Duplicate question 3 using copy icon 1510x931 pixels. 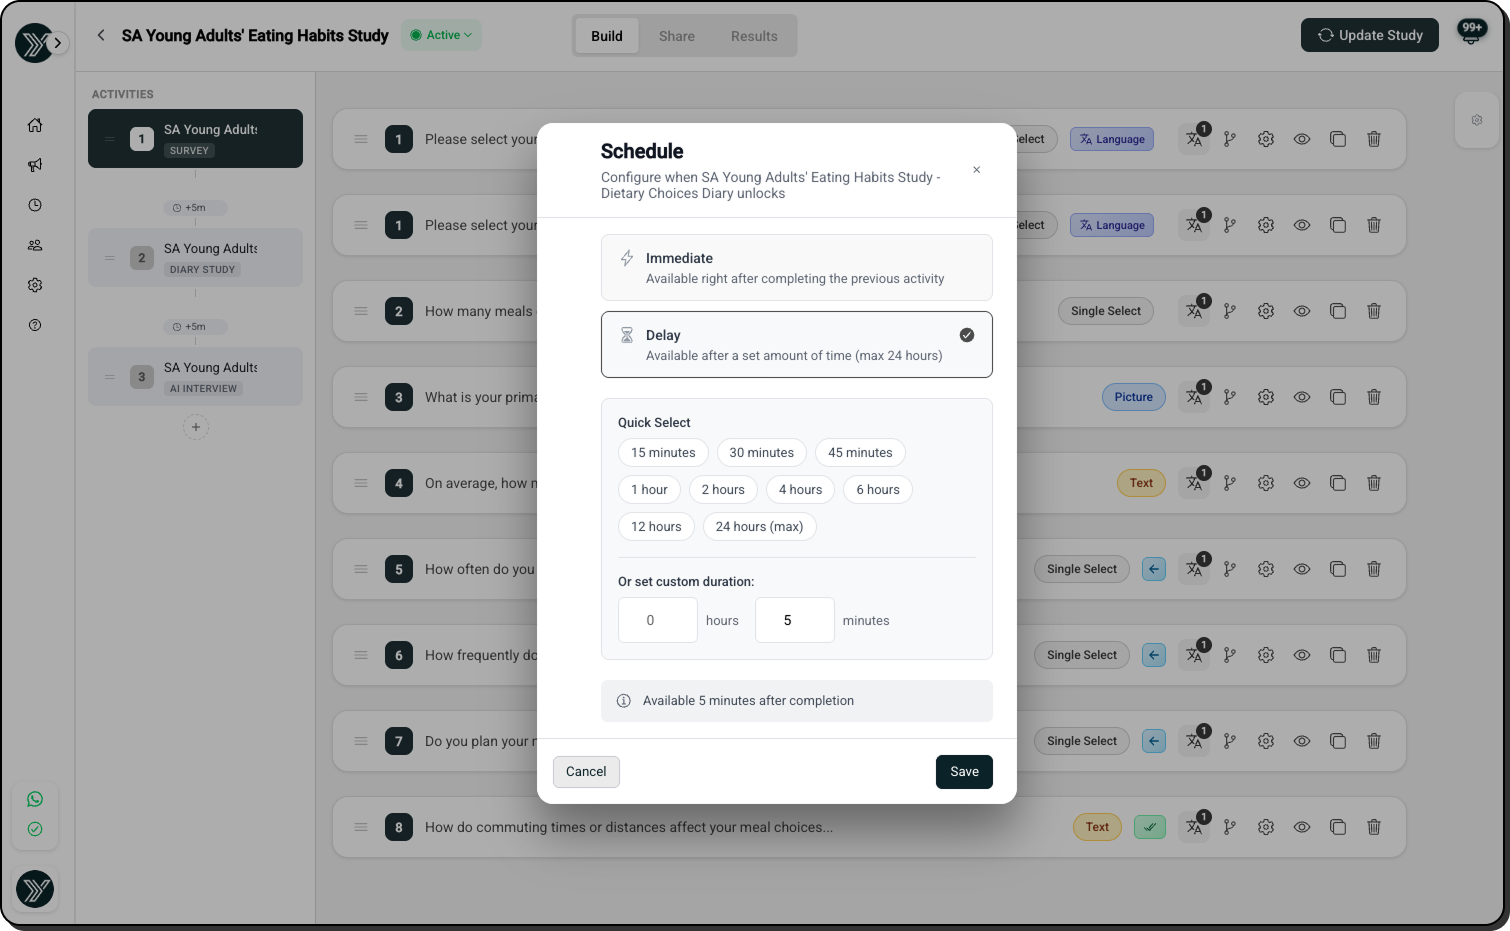pyautogui.click(x=1338, y=397)
